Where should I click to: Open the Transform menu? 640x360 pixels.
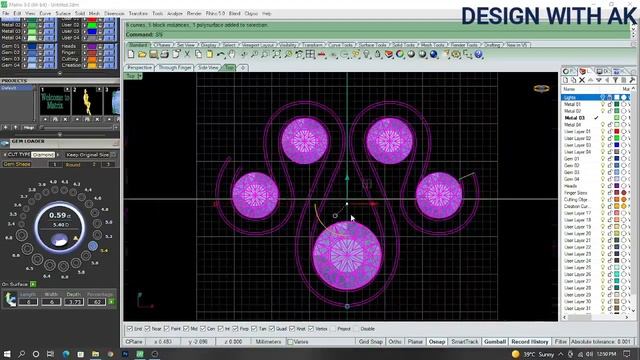tap(138, 13)
